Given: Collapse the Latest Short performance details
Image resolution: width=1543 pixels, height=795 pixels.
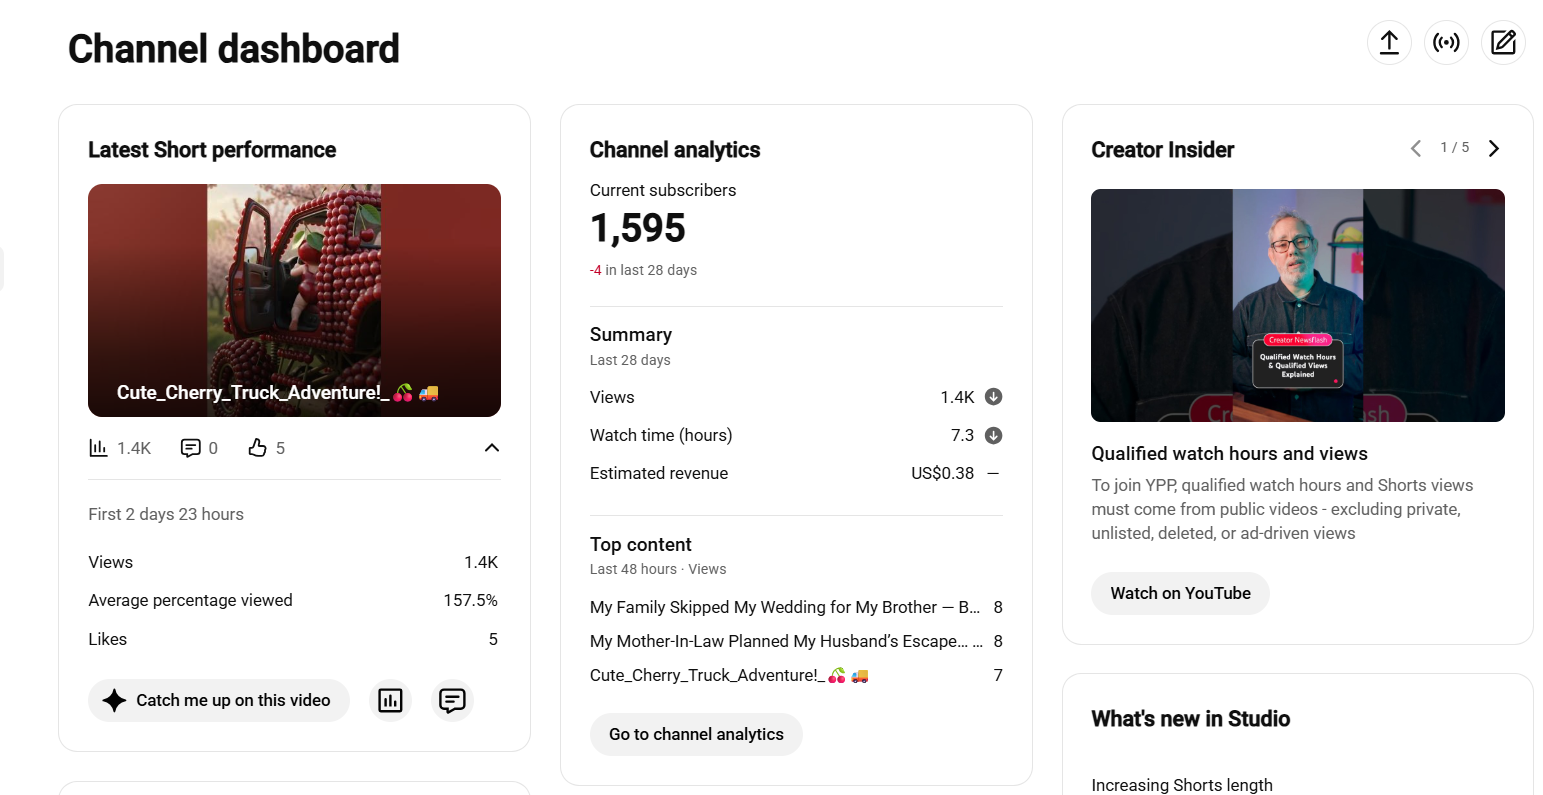Looking at the screenshot, I should (491, 448).
